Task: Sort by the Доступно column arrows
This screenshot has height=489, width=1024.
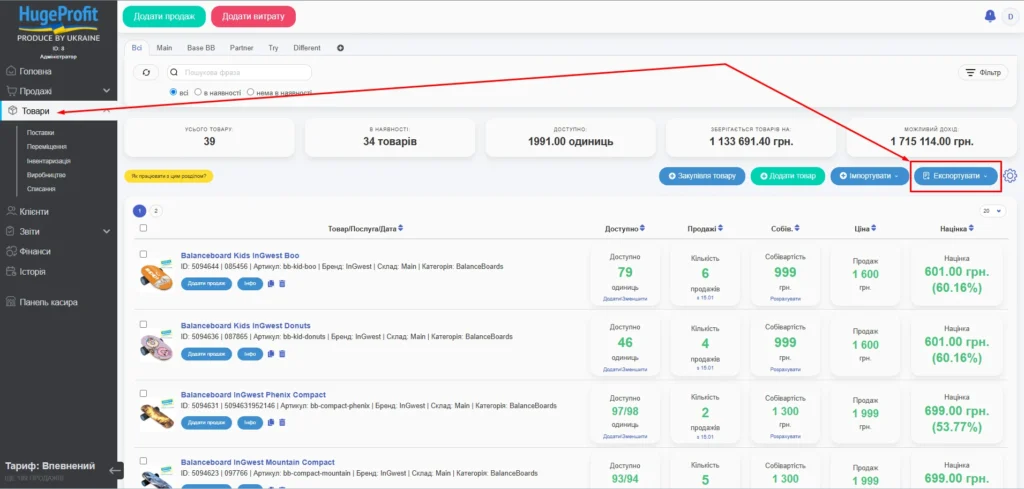Action: [642, 229]
